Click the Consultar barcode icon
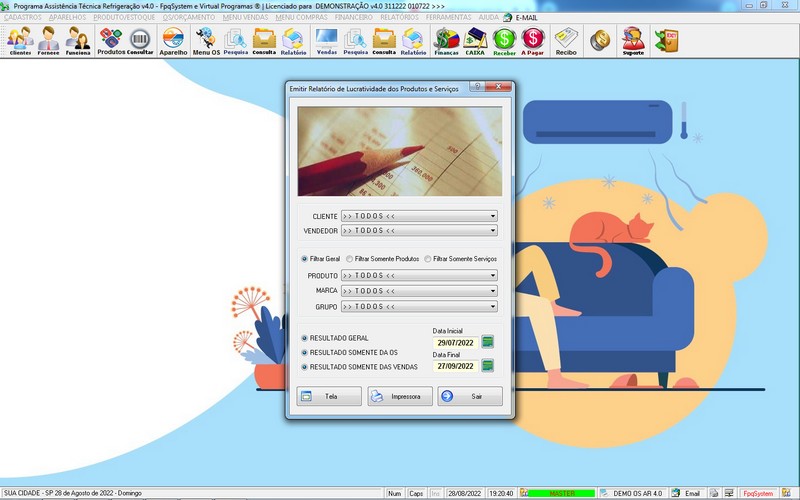The width and height of the screenshot is (800, 500). pyautogui.click(x=140, y=41)
